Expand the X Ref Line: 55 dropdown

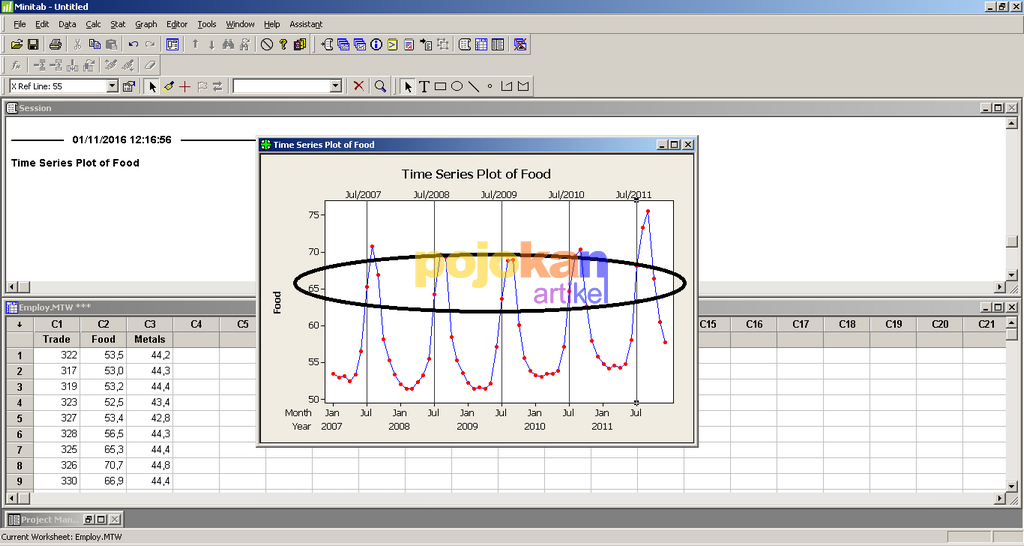112,87
